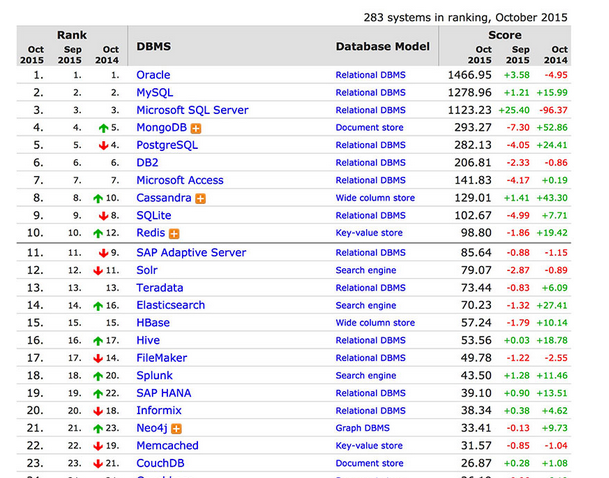The image size is (609, 478).
Task: Click the red down arrow in PostgreSQL row
Action: (103, 146)
